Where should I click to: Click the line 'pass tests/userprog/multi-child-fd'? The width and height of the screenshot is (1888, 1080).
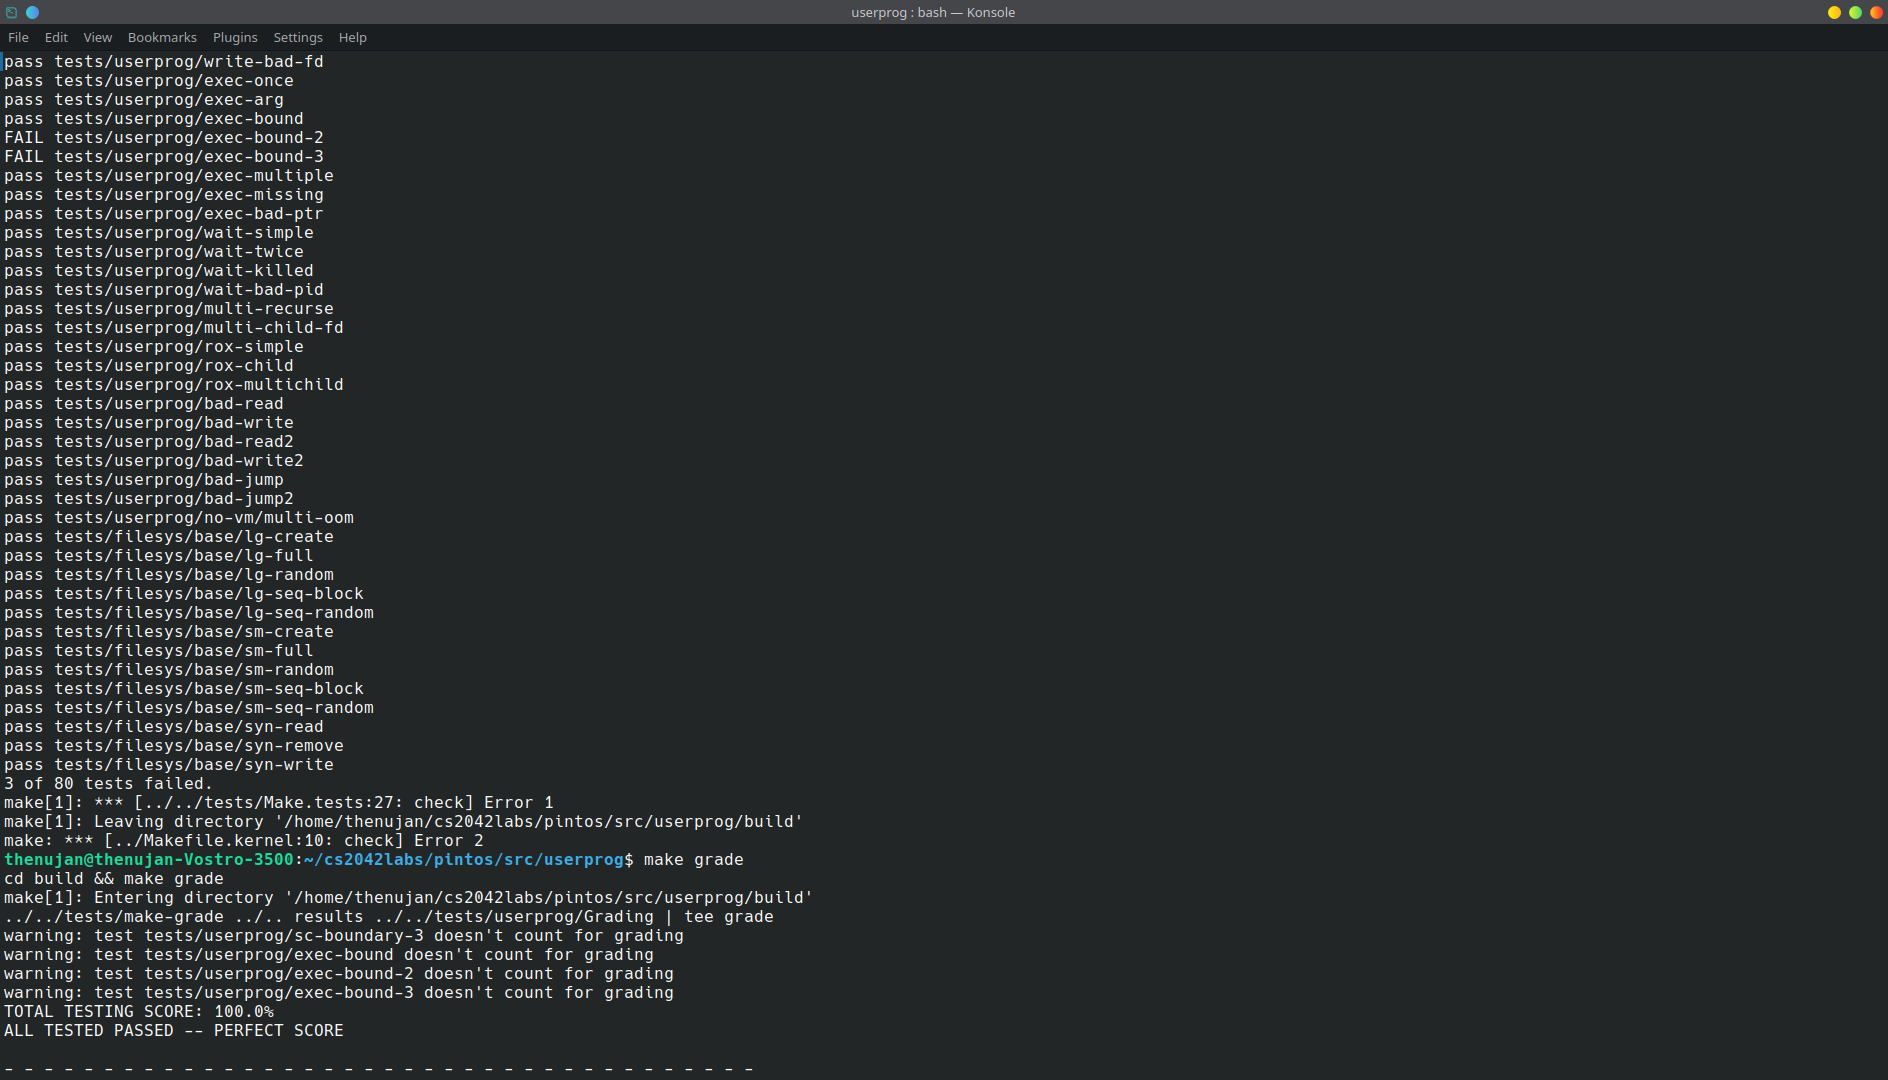click(174, 328)
